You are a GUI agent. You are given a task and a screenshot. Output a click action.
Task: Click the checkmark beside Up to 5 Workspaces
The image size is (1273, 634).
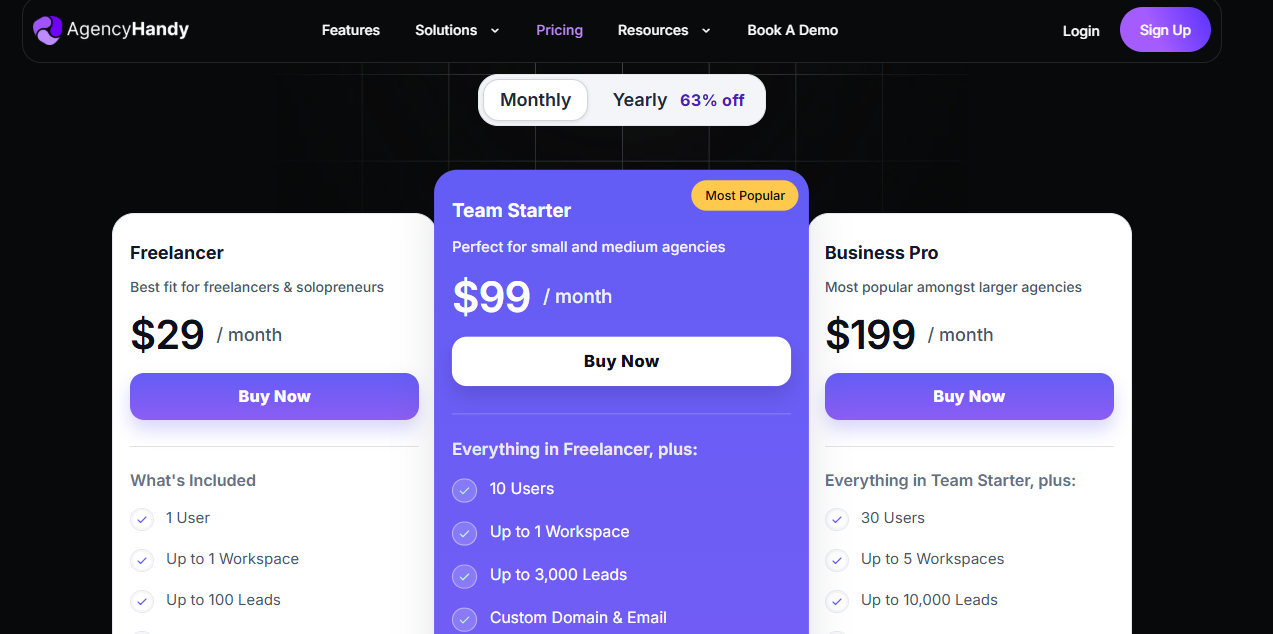click(836, 560)
